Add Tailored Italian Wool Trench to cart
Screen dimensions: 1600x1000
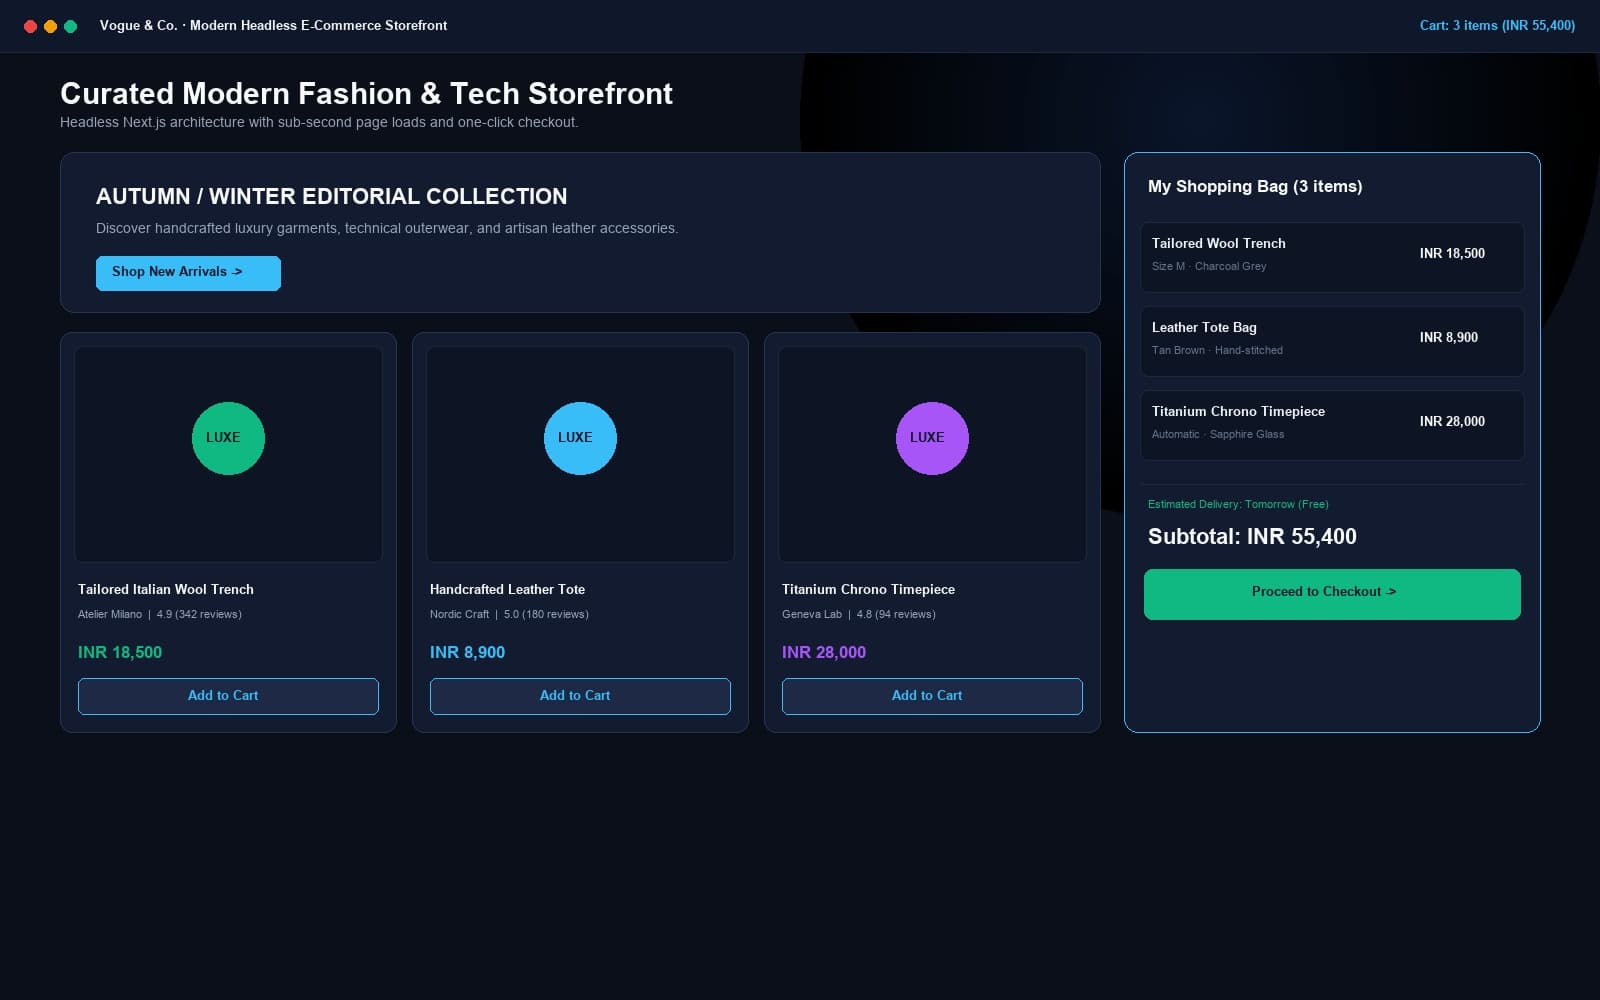[228, 696]
